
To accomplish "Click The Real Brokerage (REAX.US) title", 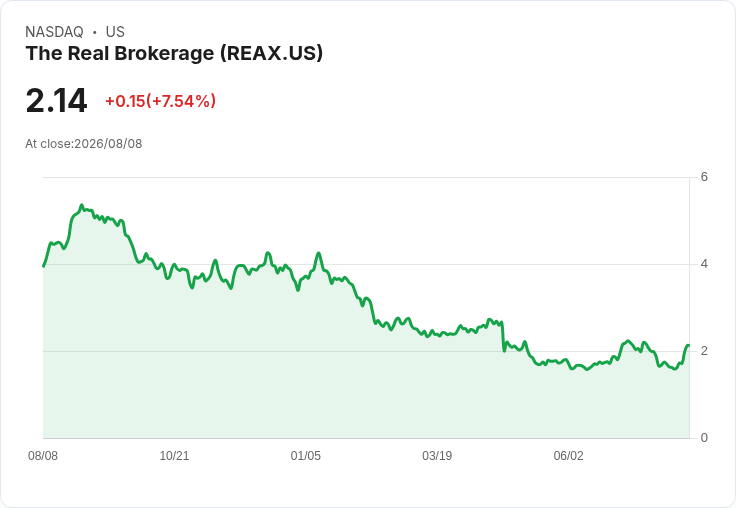I will point(174,54).
